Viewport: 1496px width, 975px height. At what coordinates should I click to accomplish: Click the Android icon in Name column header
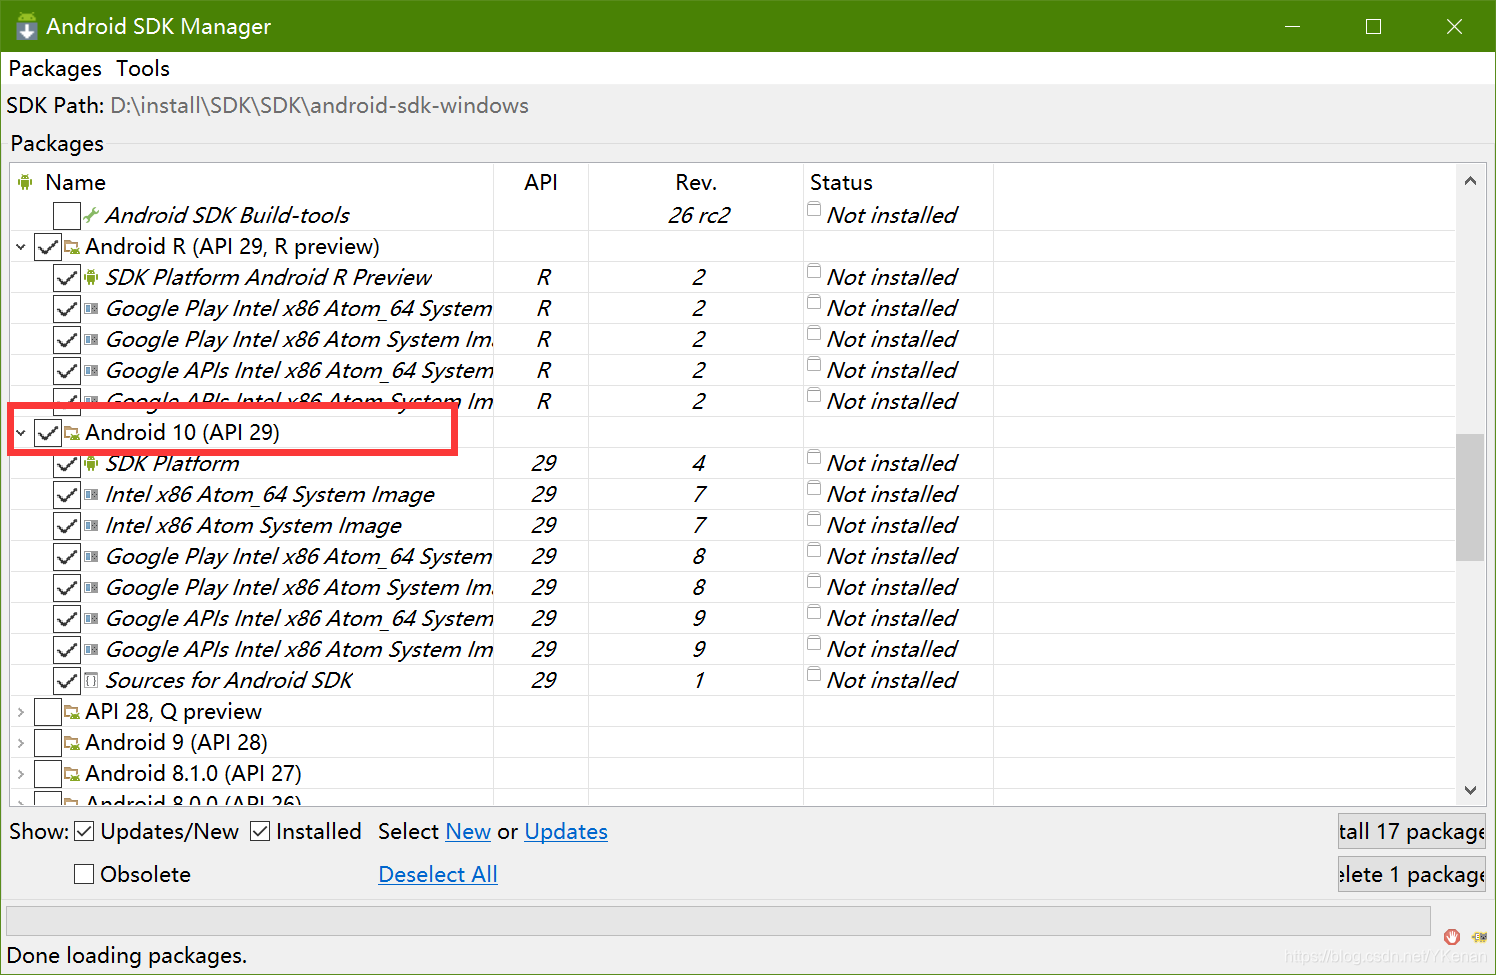(x=25, y=182)
